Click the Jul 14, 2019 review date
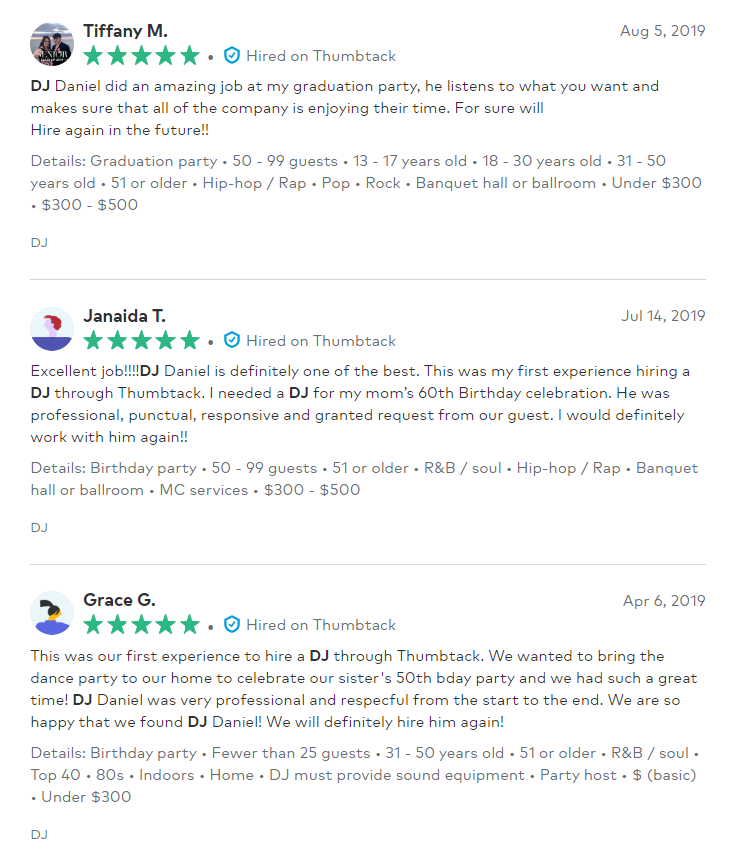This screenshot has width=746, height=855. pyautogui.click(x=663, y=316)
